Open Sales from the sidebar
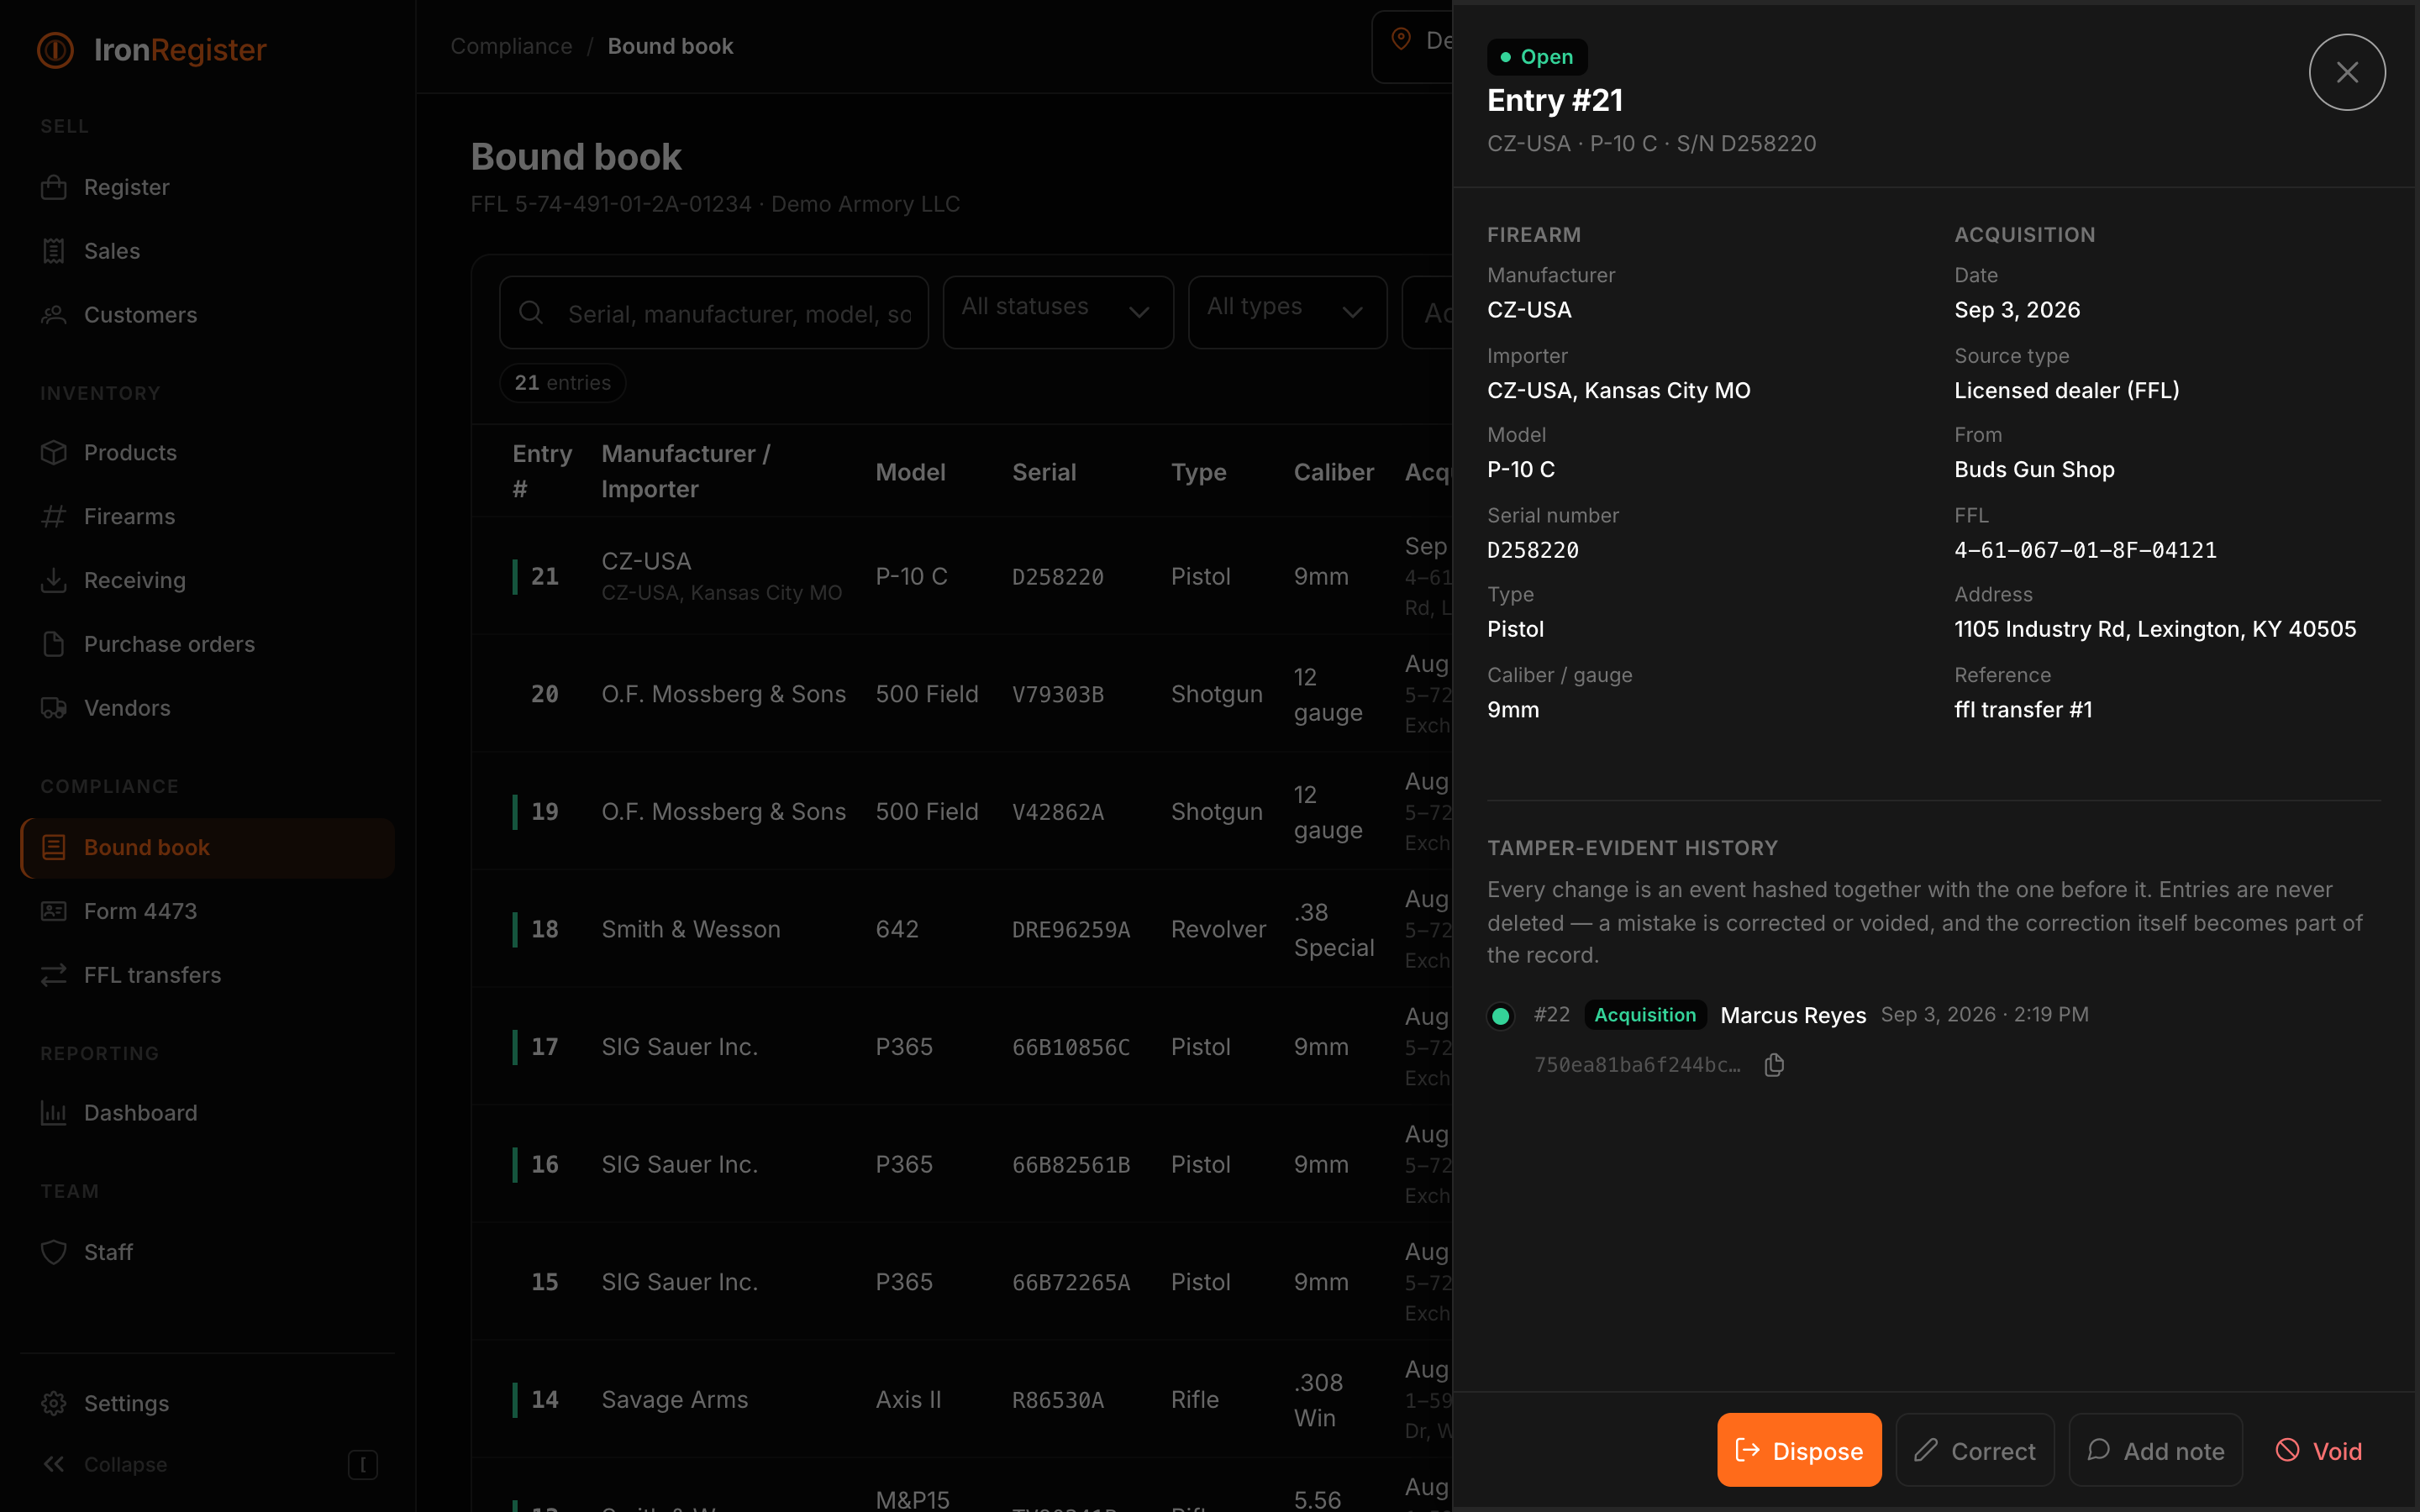This screenshot has height=1512, width=2420. (207, 251)
